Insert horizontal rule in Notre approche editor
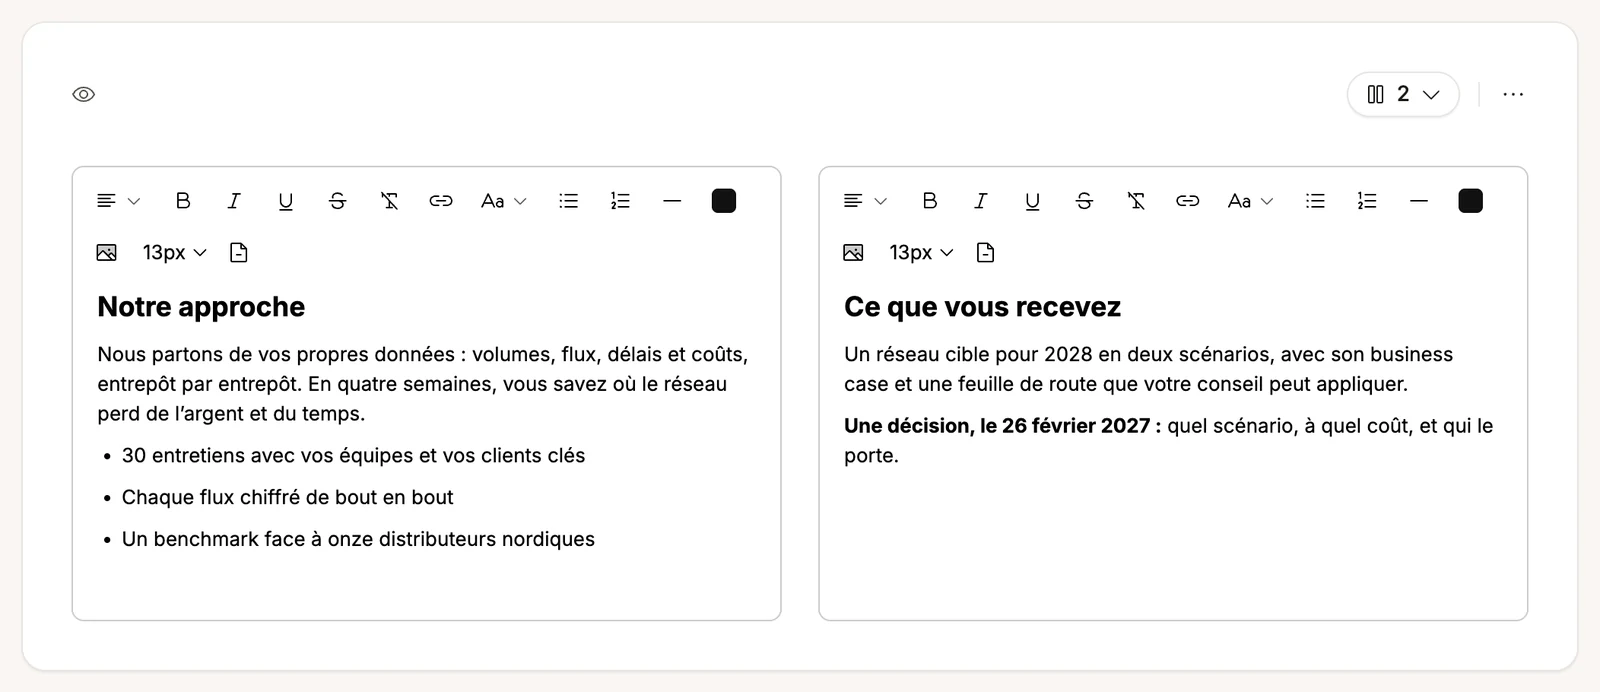The image size is (1600, 692). pyautogui.click(x=672, y=201)
